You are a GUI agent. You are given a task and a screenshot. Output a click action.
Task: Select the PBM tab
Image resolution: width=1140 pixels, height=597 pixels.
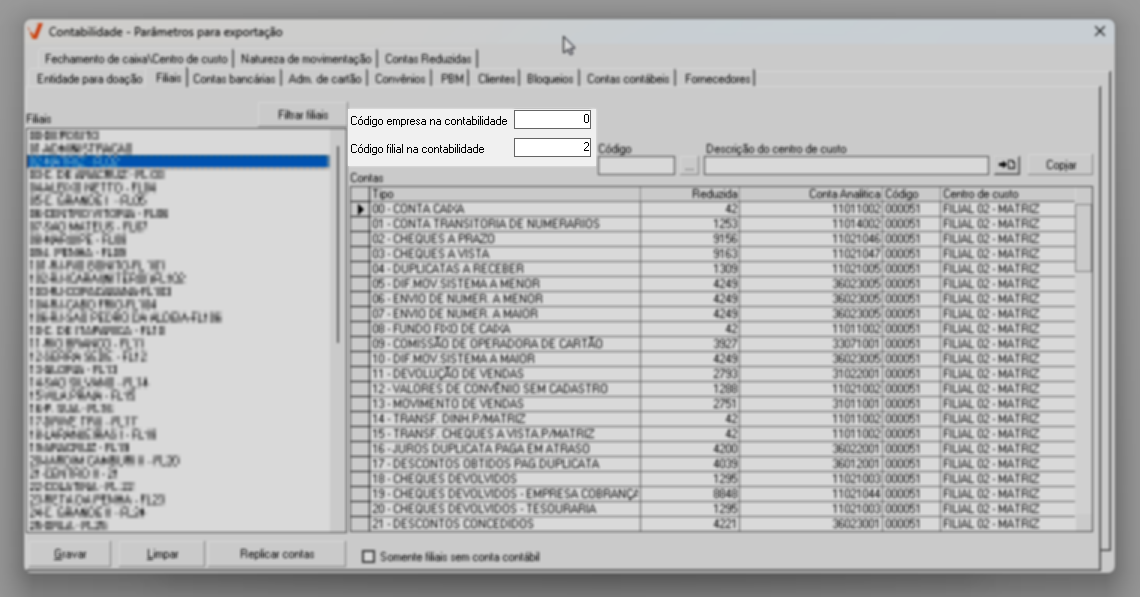452,79
